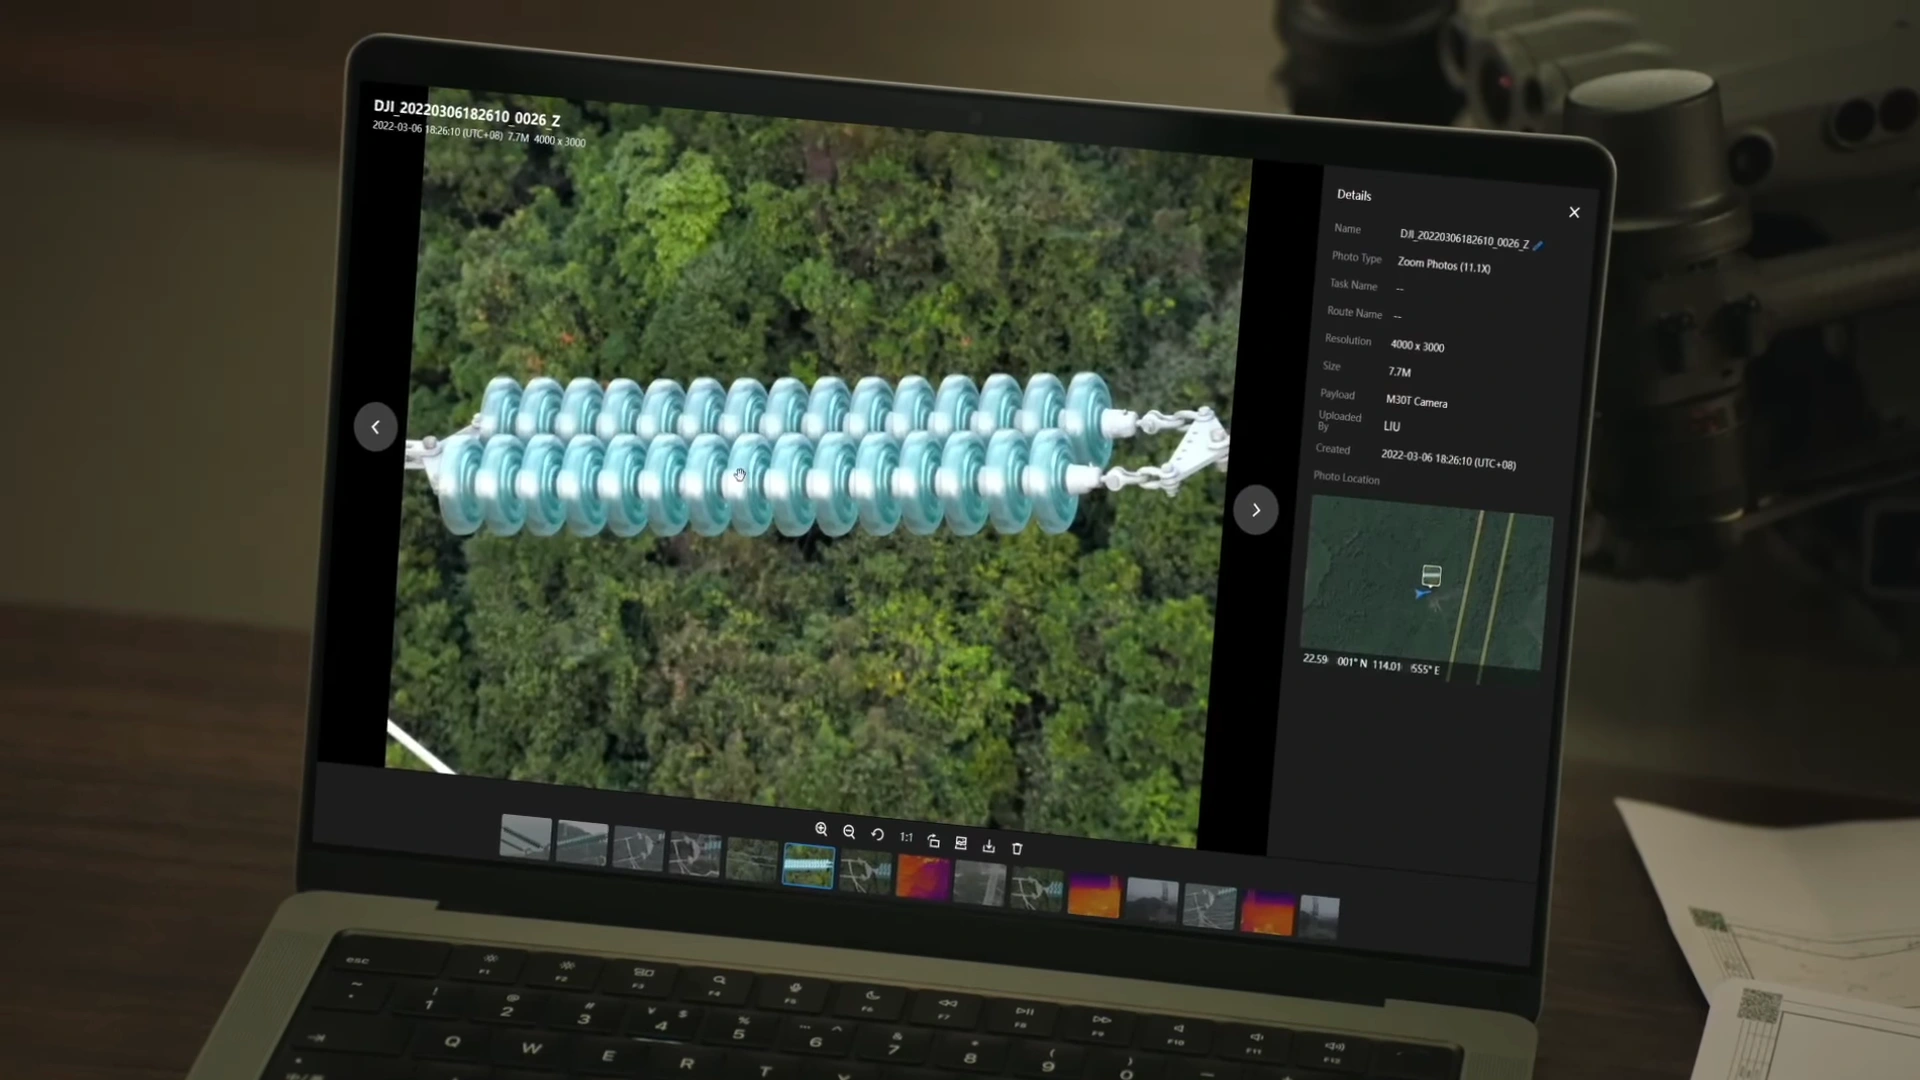Click the zoom out magnifier icon

coord(849,832)
